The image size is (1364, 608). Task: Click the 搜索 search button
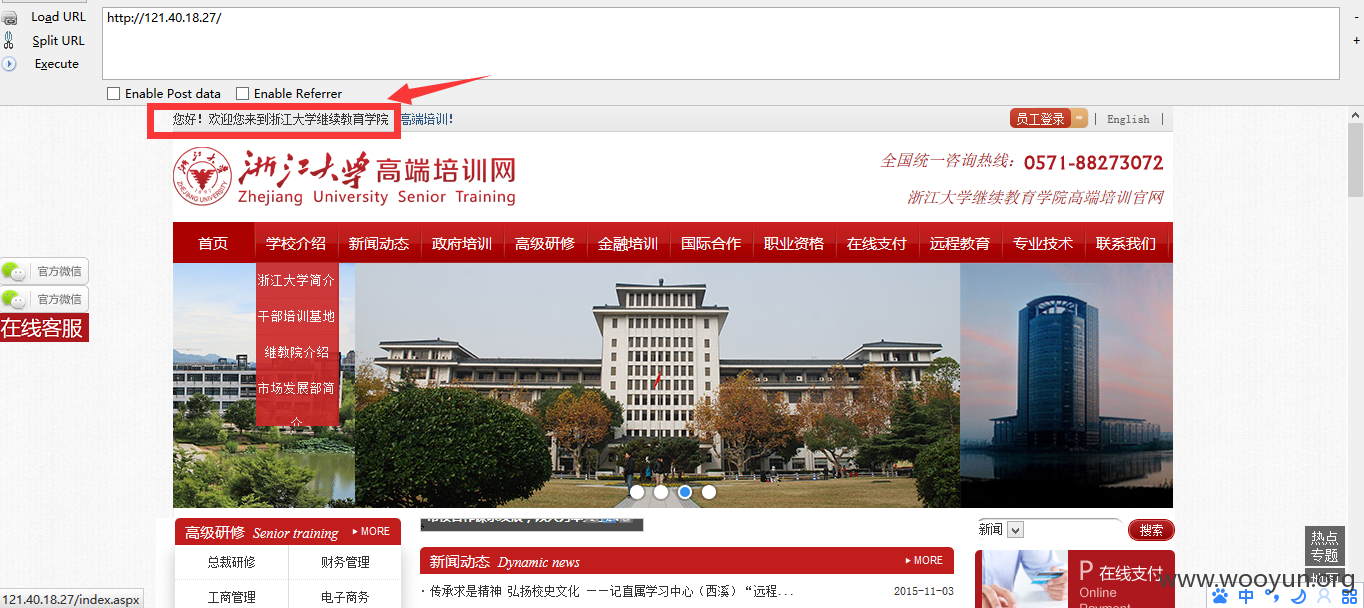(x=1151, y=530)
